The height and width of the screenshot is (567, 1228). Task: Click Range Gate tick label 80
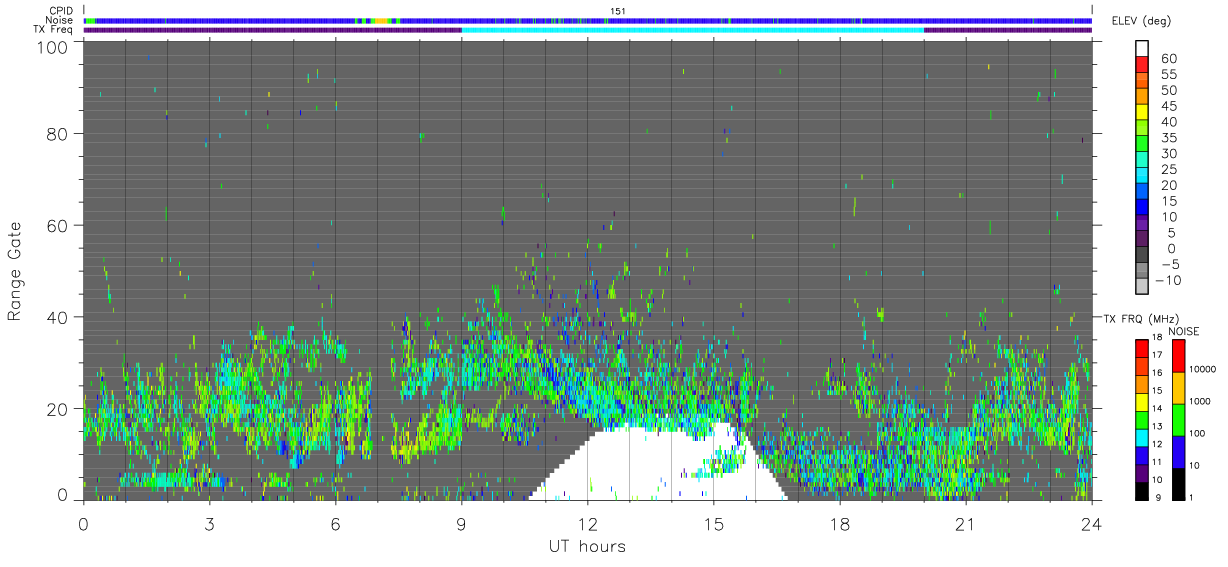point(58,133)
